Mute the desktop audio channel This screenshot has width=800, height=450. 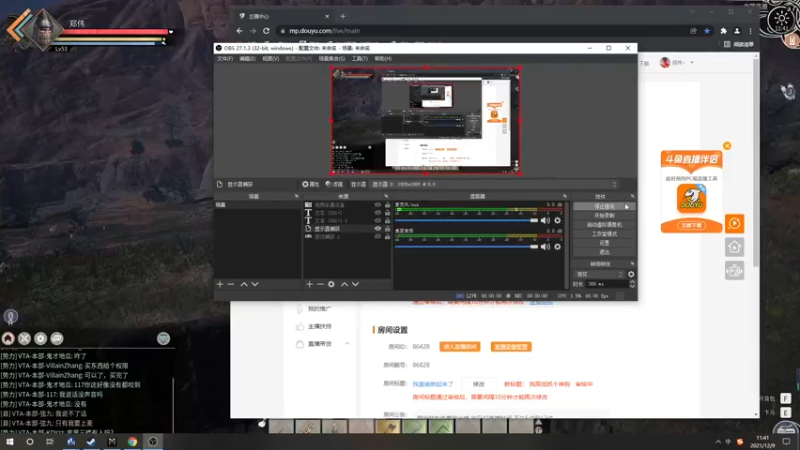click(545, 246)
